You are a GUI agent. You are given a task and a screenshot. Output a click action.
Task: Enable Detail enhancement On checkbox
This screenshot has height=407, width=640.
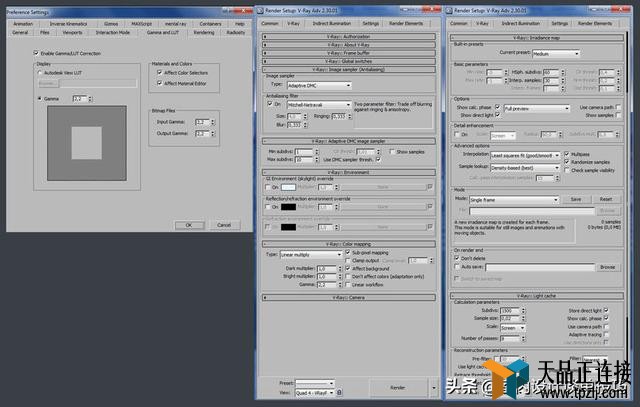[x=457, y=134]
